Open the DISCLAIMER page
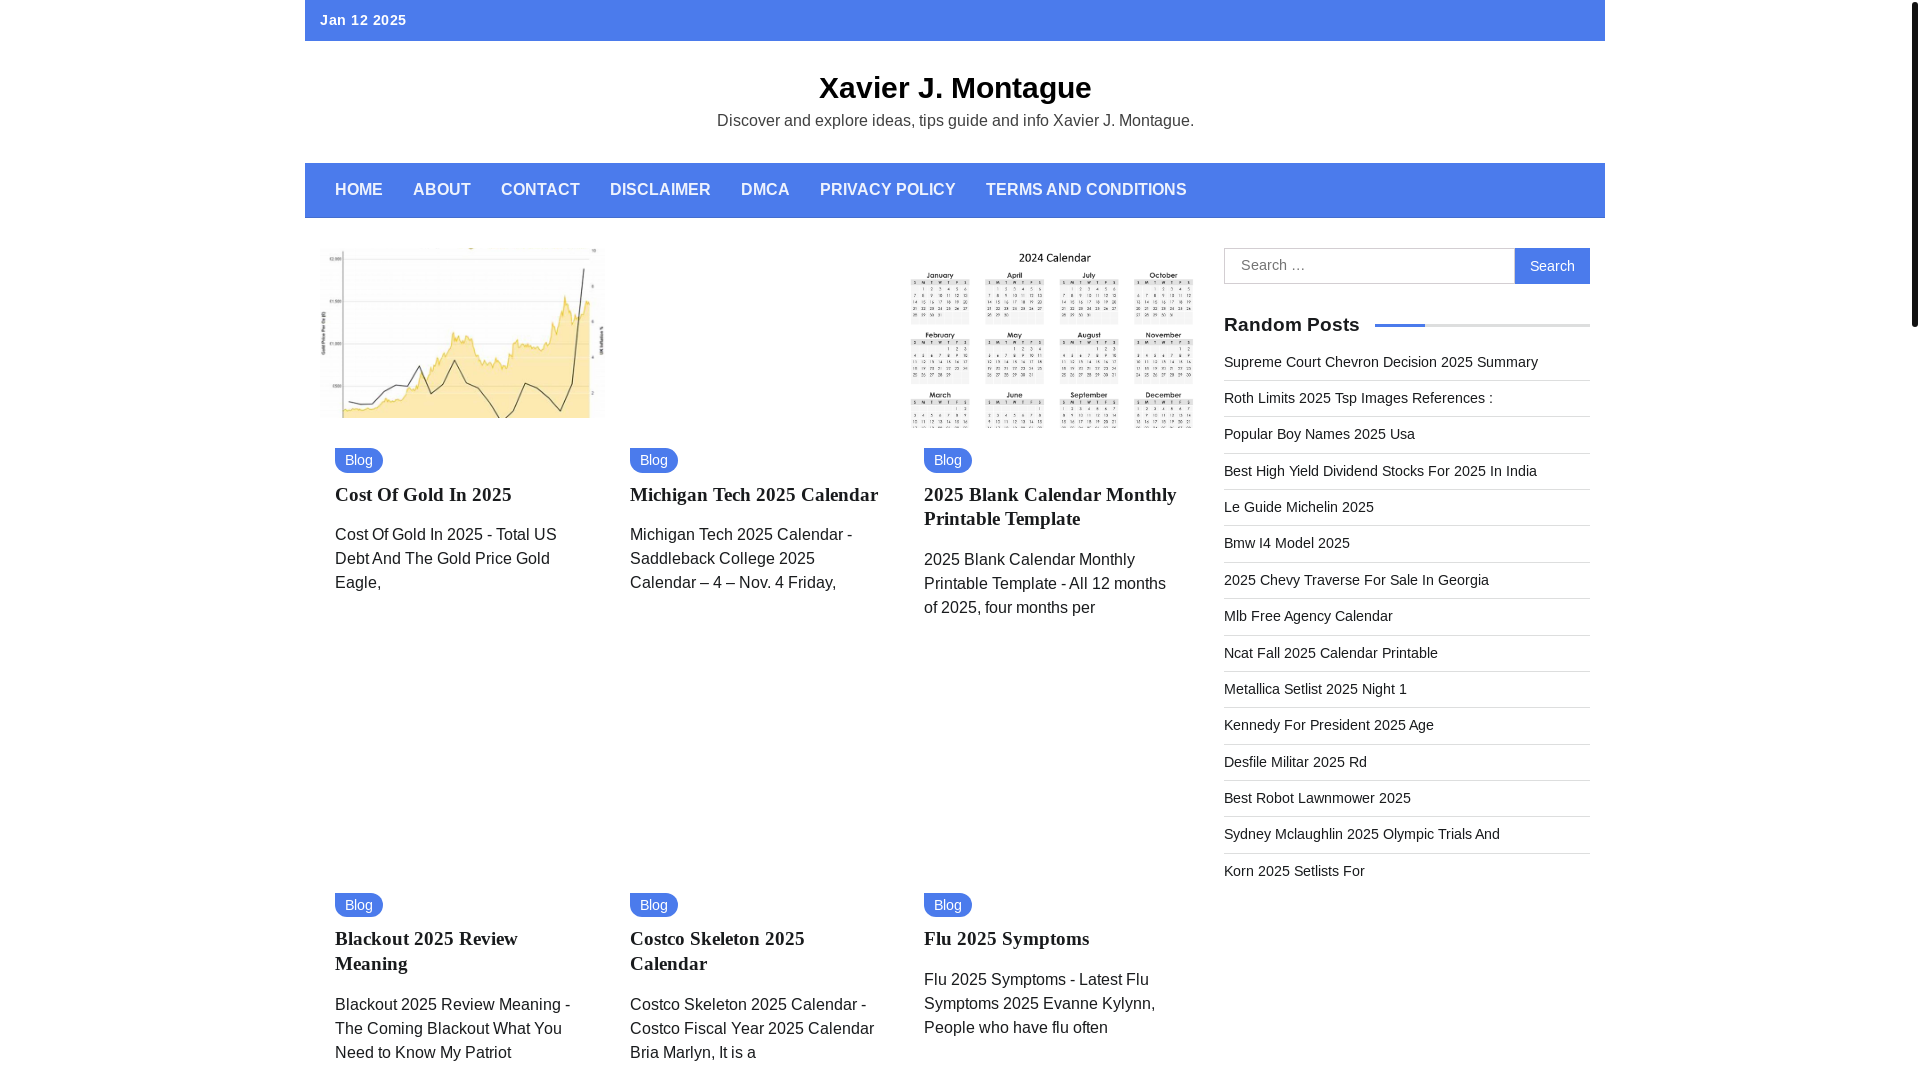 pos(660,190)
